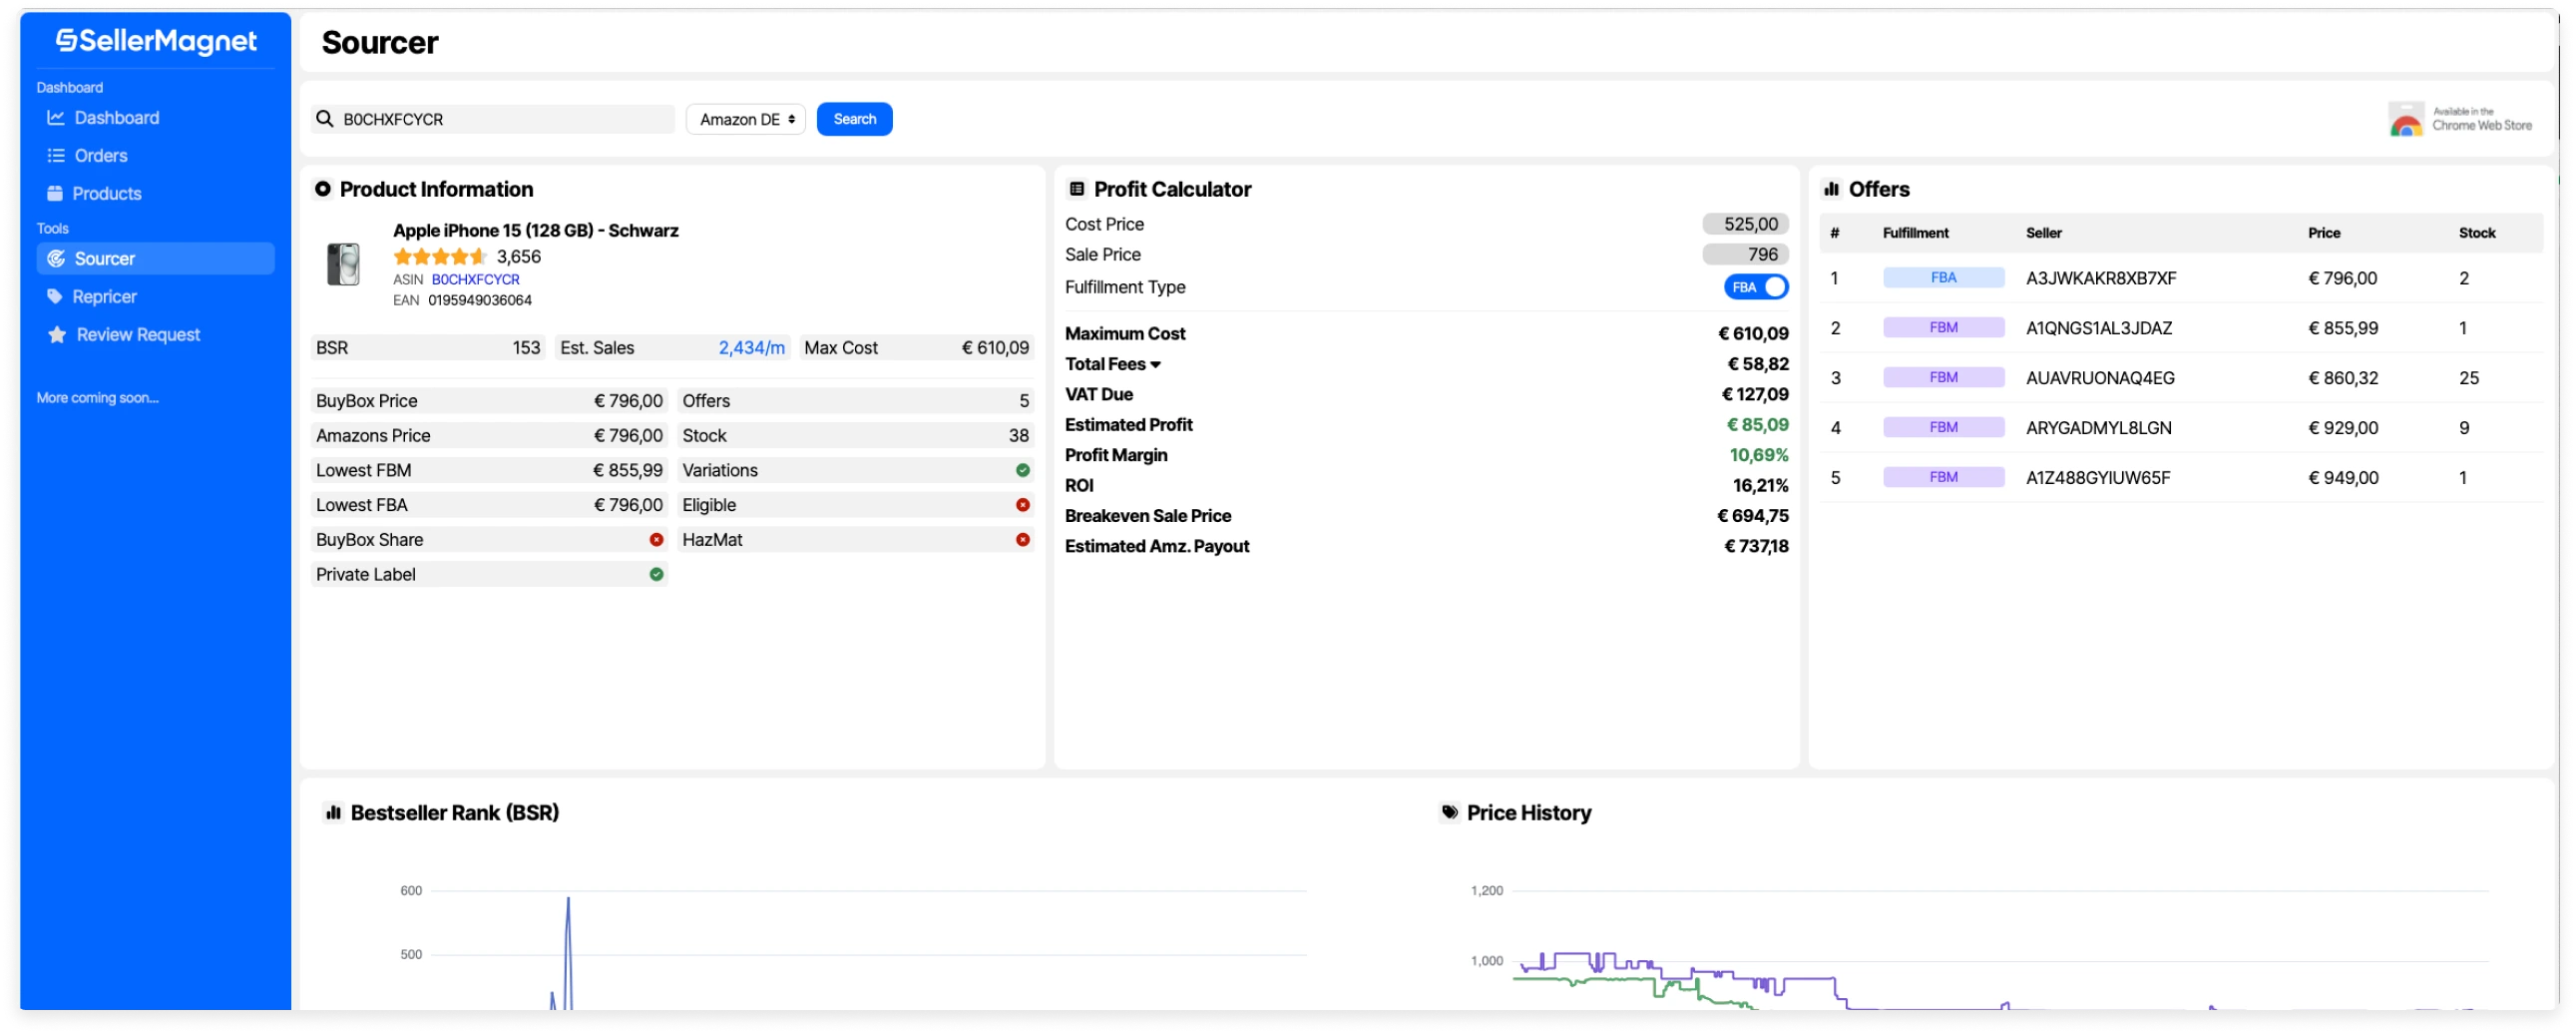Click the Review Request star icon

pyautogui.click(x=57, y=335)
